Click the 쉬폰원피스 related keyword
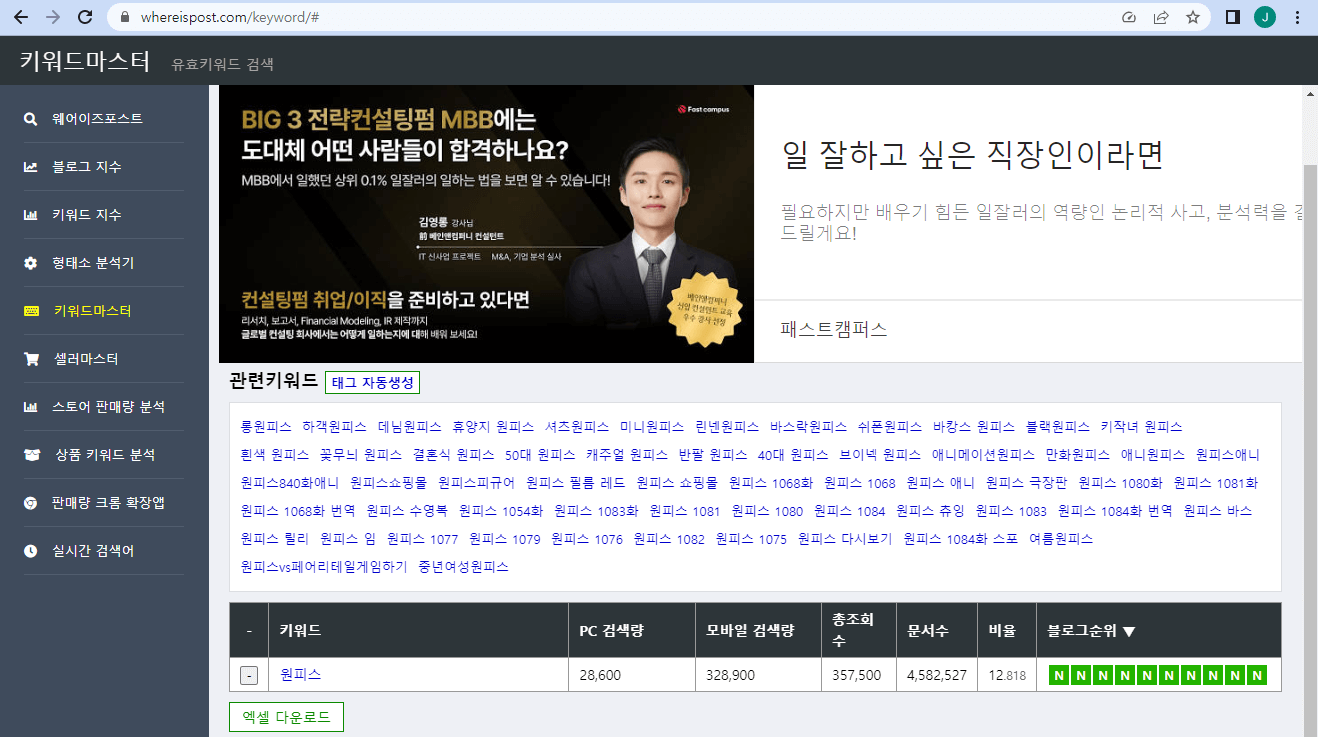Viewport: 1318px width, 737px height. pyautogui.click(x=890, y=427)
